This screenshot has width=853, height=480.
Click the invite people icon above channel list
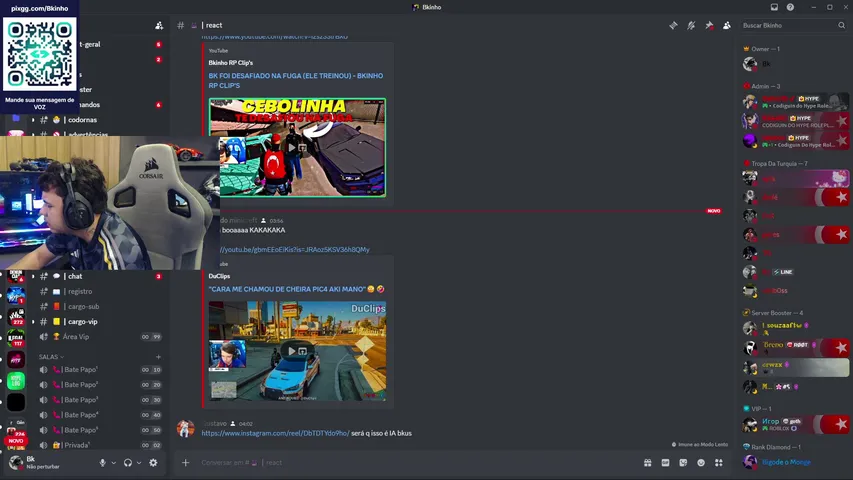tap(159, 26)
